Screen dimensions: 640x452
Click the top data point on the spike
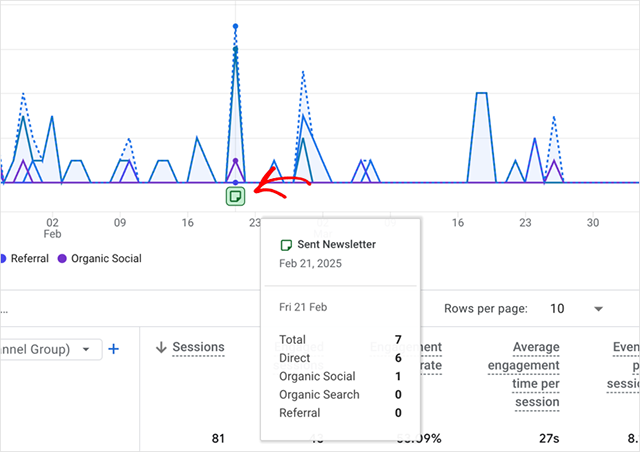click(x=236, y=26)
